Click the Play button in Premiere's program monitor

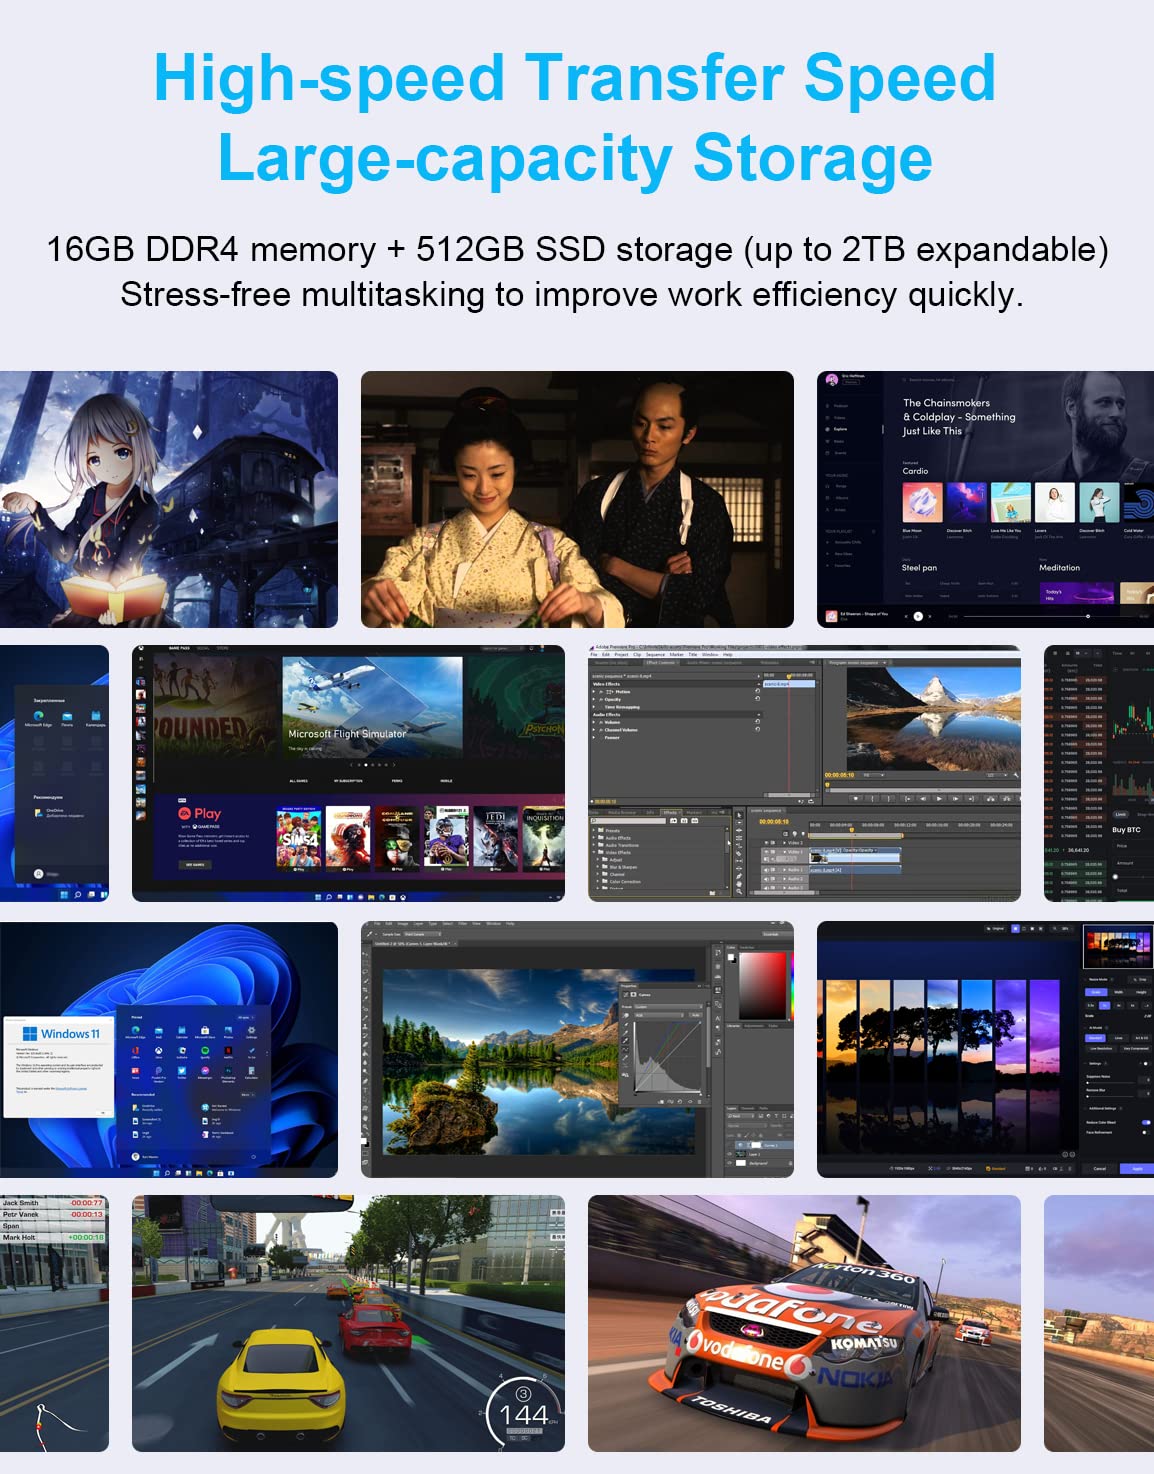click(x=939, y=798)
